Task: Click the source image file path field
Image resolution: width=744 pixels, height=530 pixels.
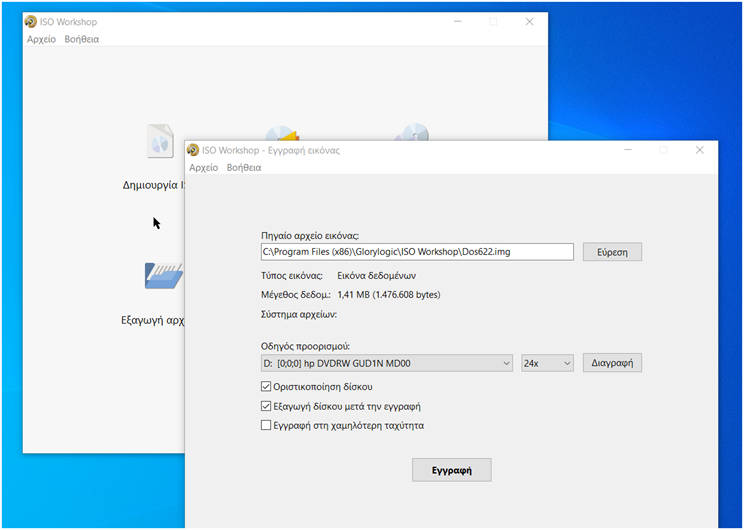Action: pos(417,252)
